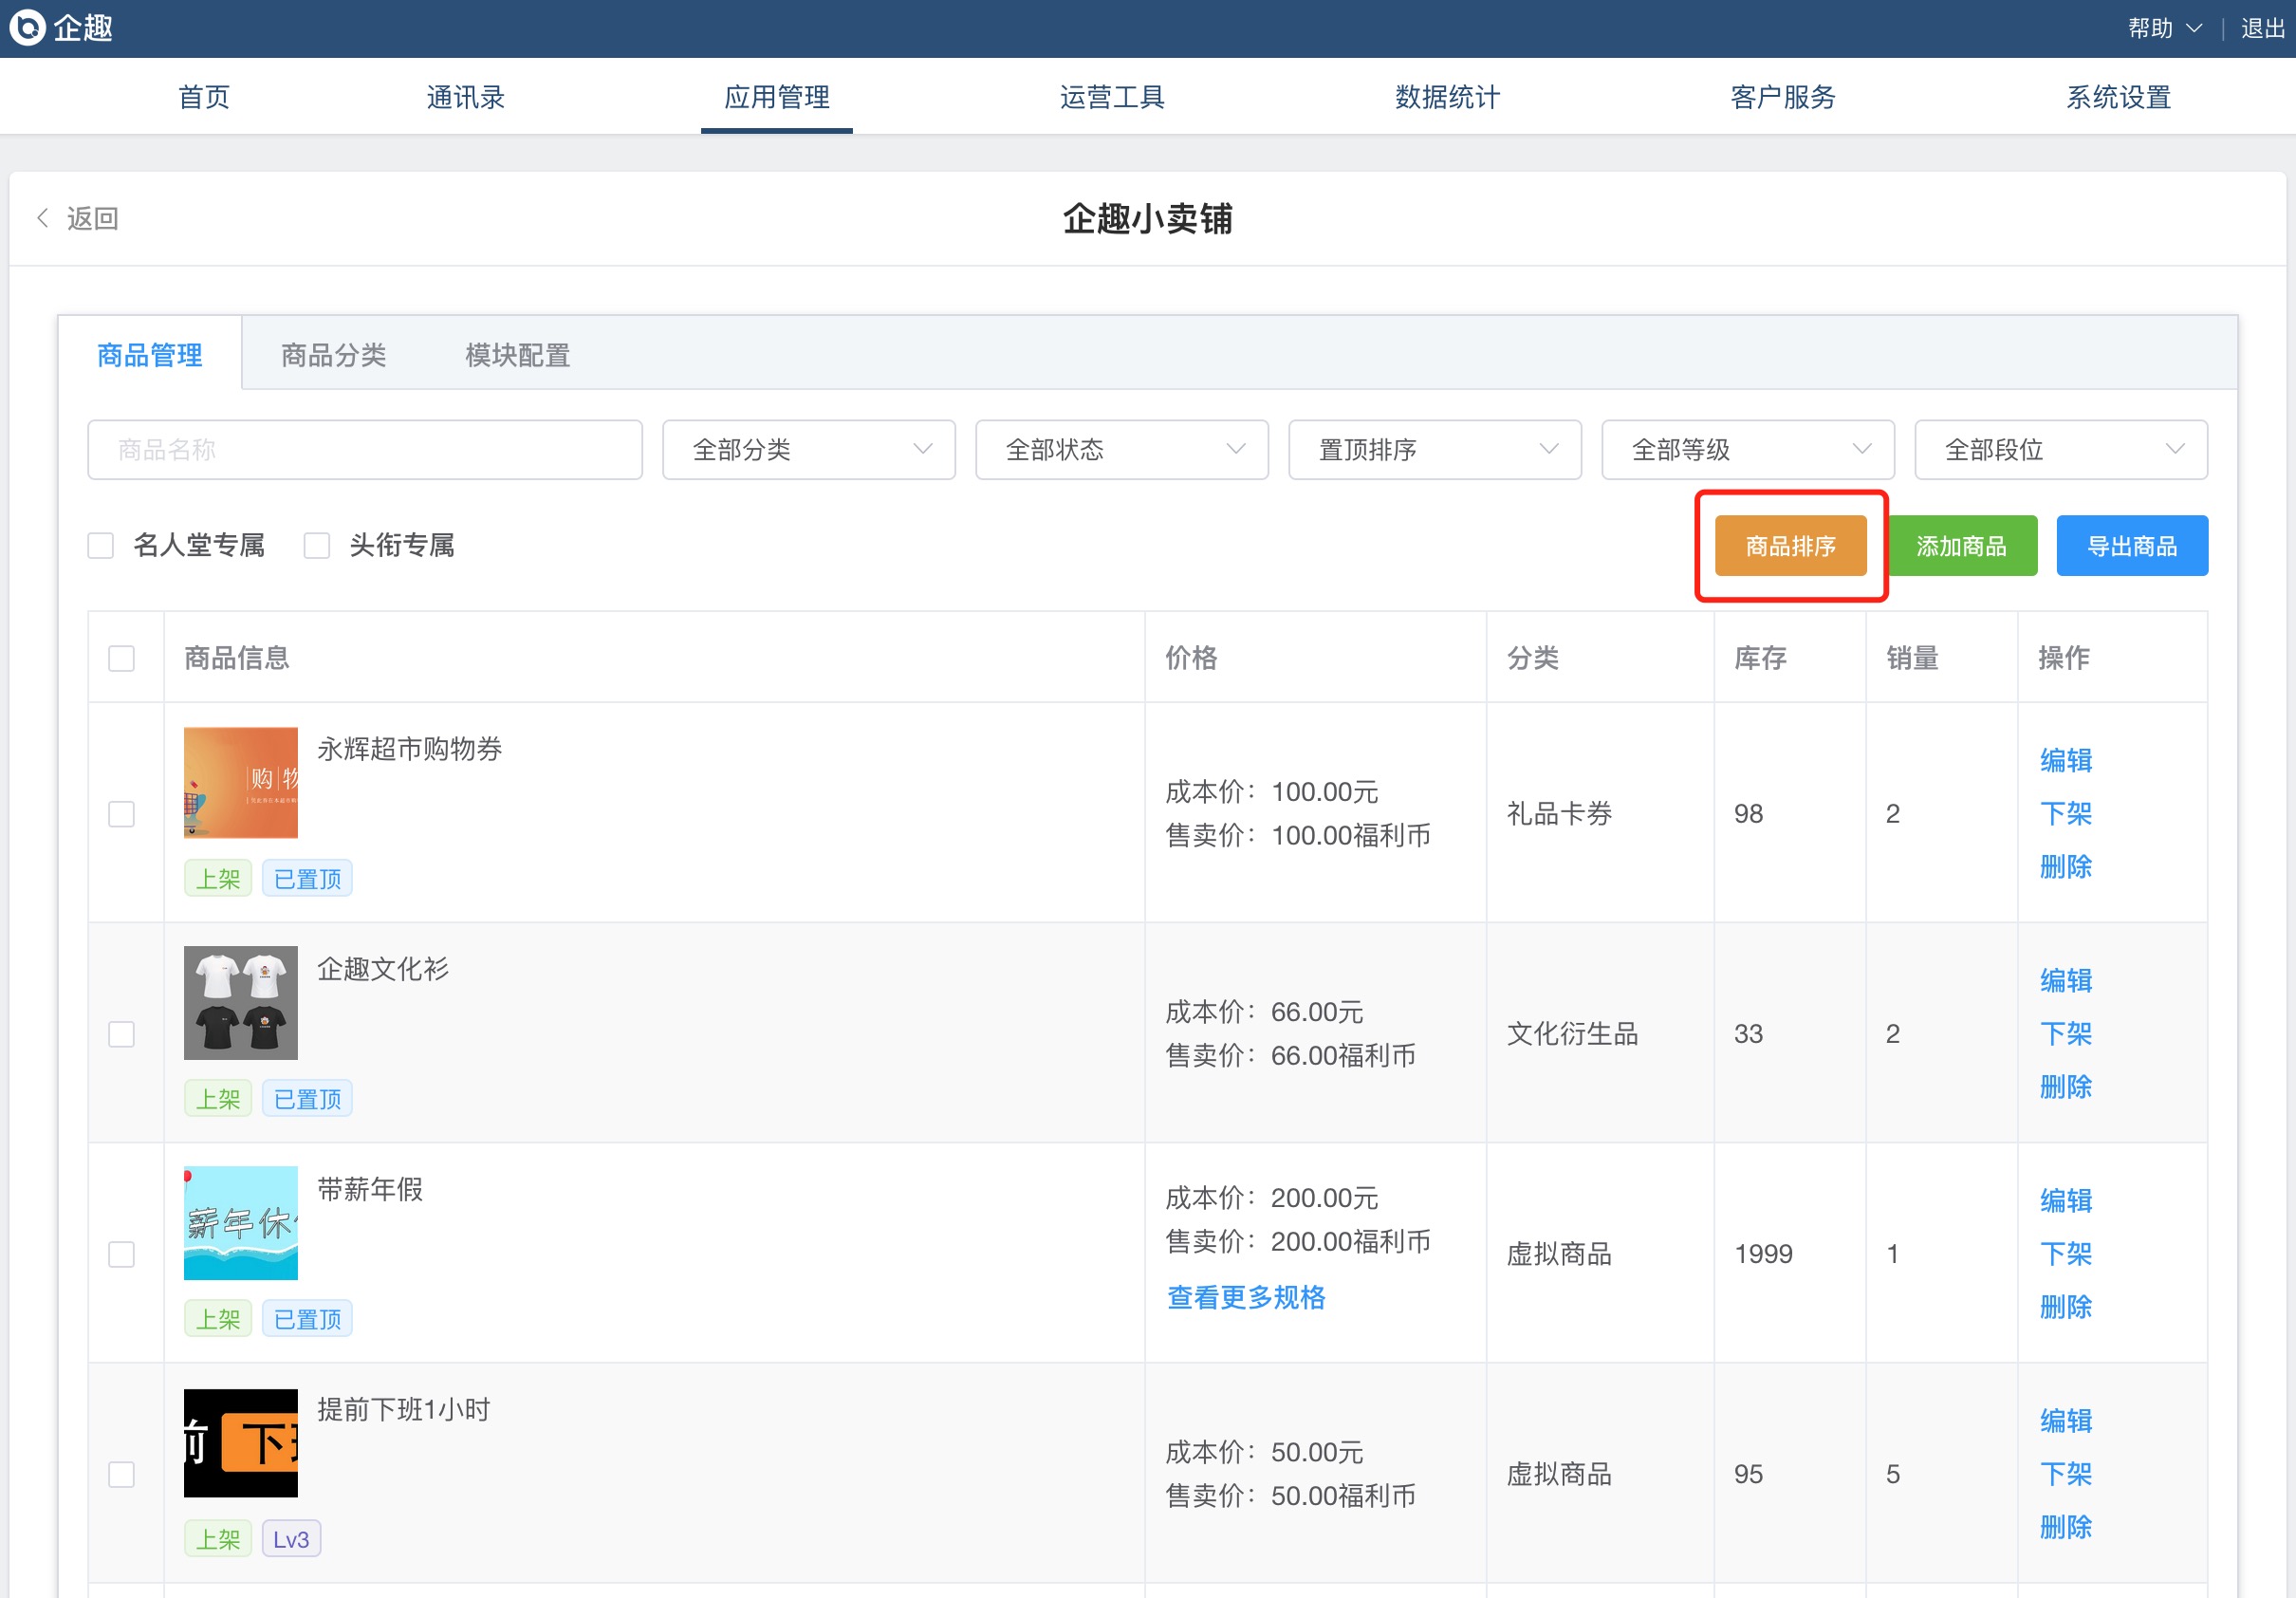Click the back arrow next to 返回
This screenshot has height=1598, width=2296.
click(43, 218)
